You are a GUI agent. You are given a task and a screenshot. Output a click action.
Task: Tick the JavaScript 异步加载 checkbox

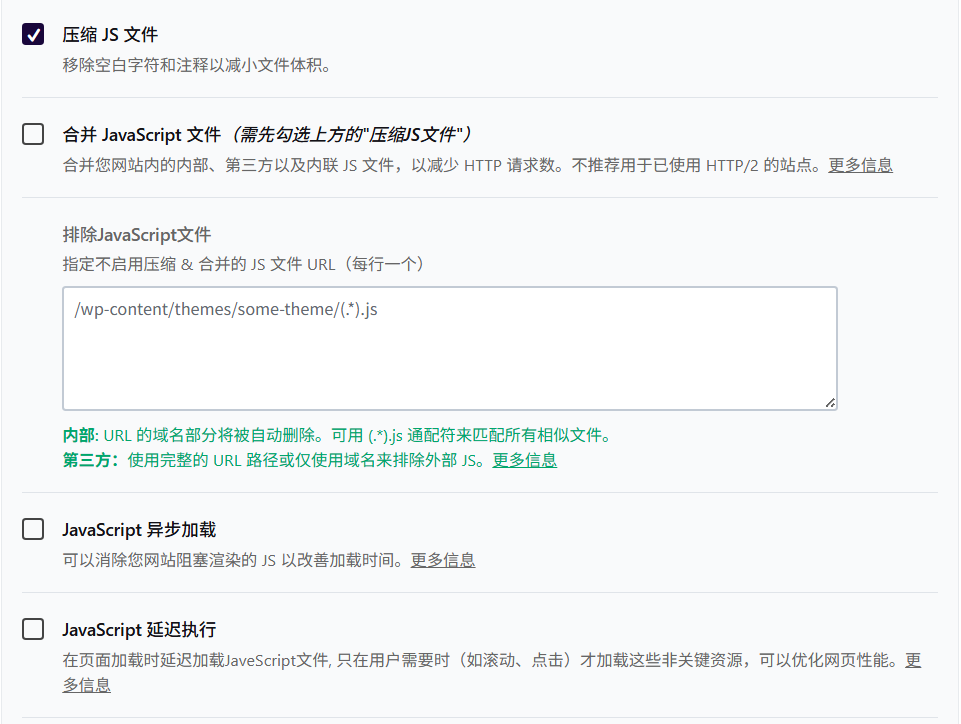(x=33, y=529)
